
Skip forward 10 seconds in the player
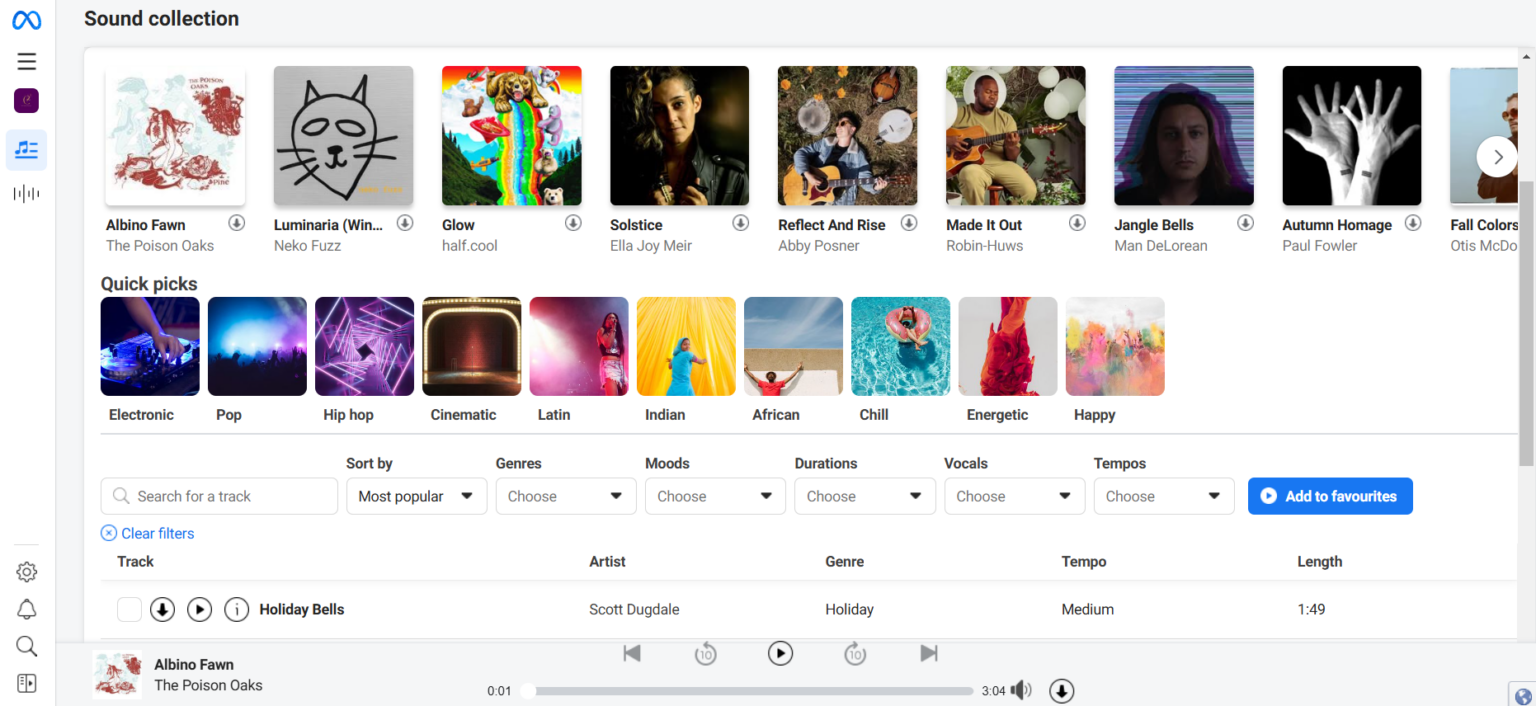click(x=855, y=653)
